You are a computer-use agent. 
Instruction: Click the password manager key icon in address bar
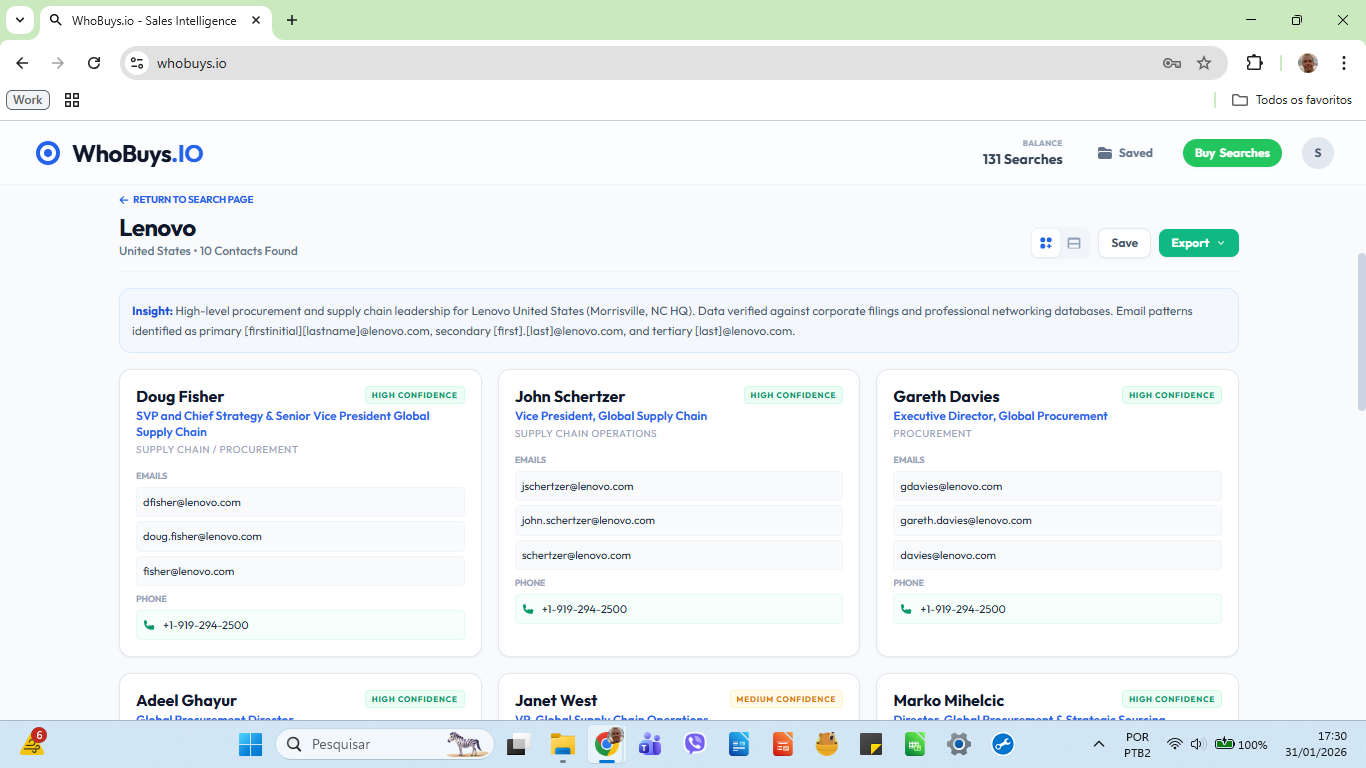[x=1170, y=62]
